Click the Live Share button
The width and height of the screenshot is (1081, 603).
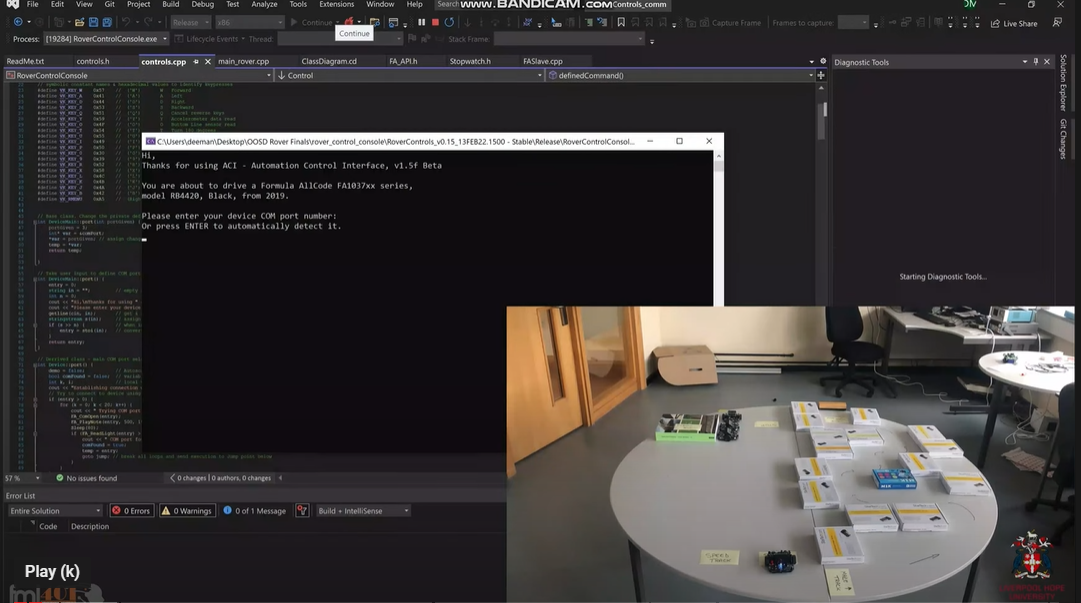tap(1014, 23)
